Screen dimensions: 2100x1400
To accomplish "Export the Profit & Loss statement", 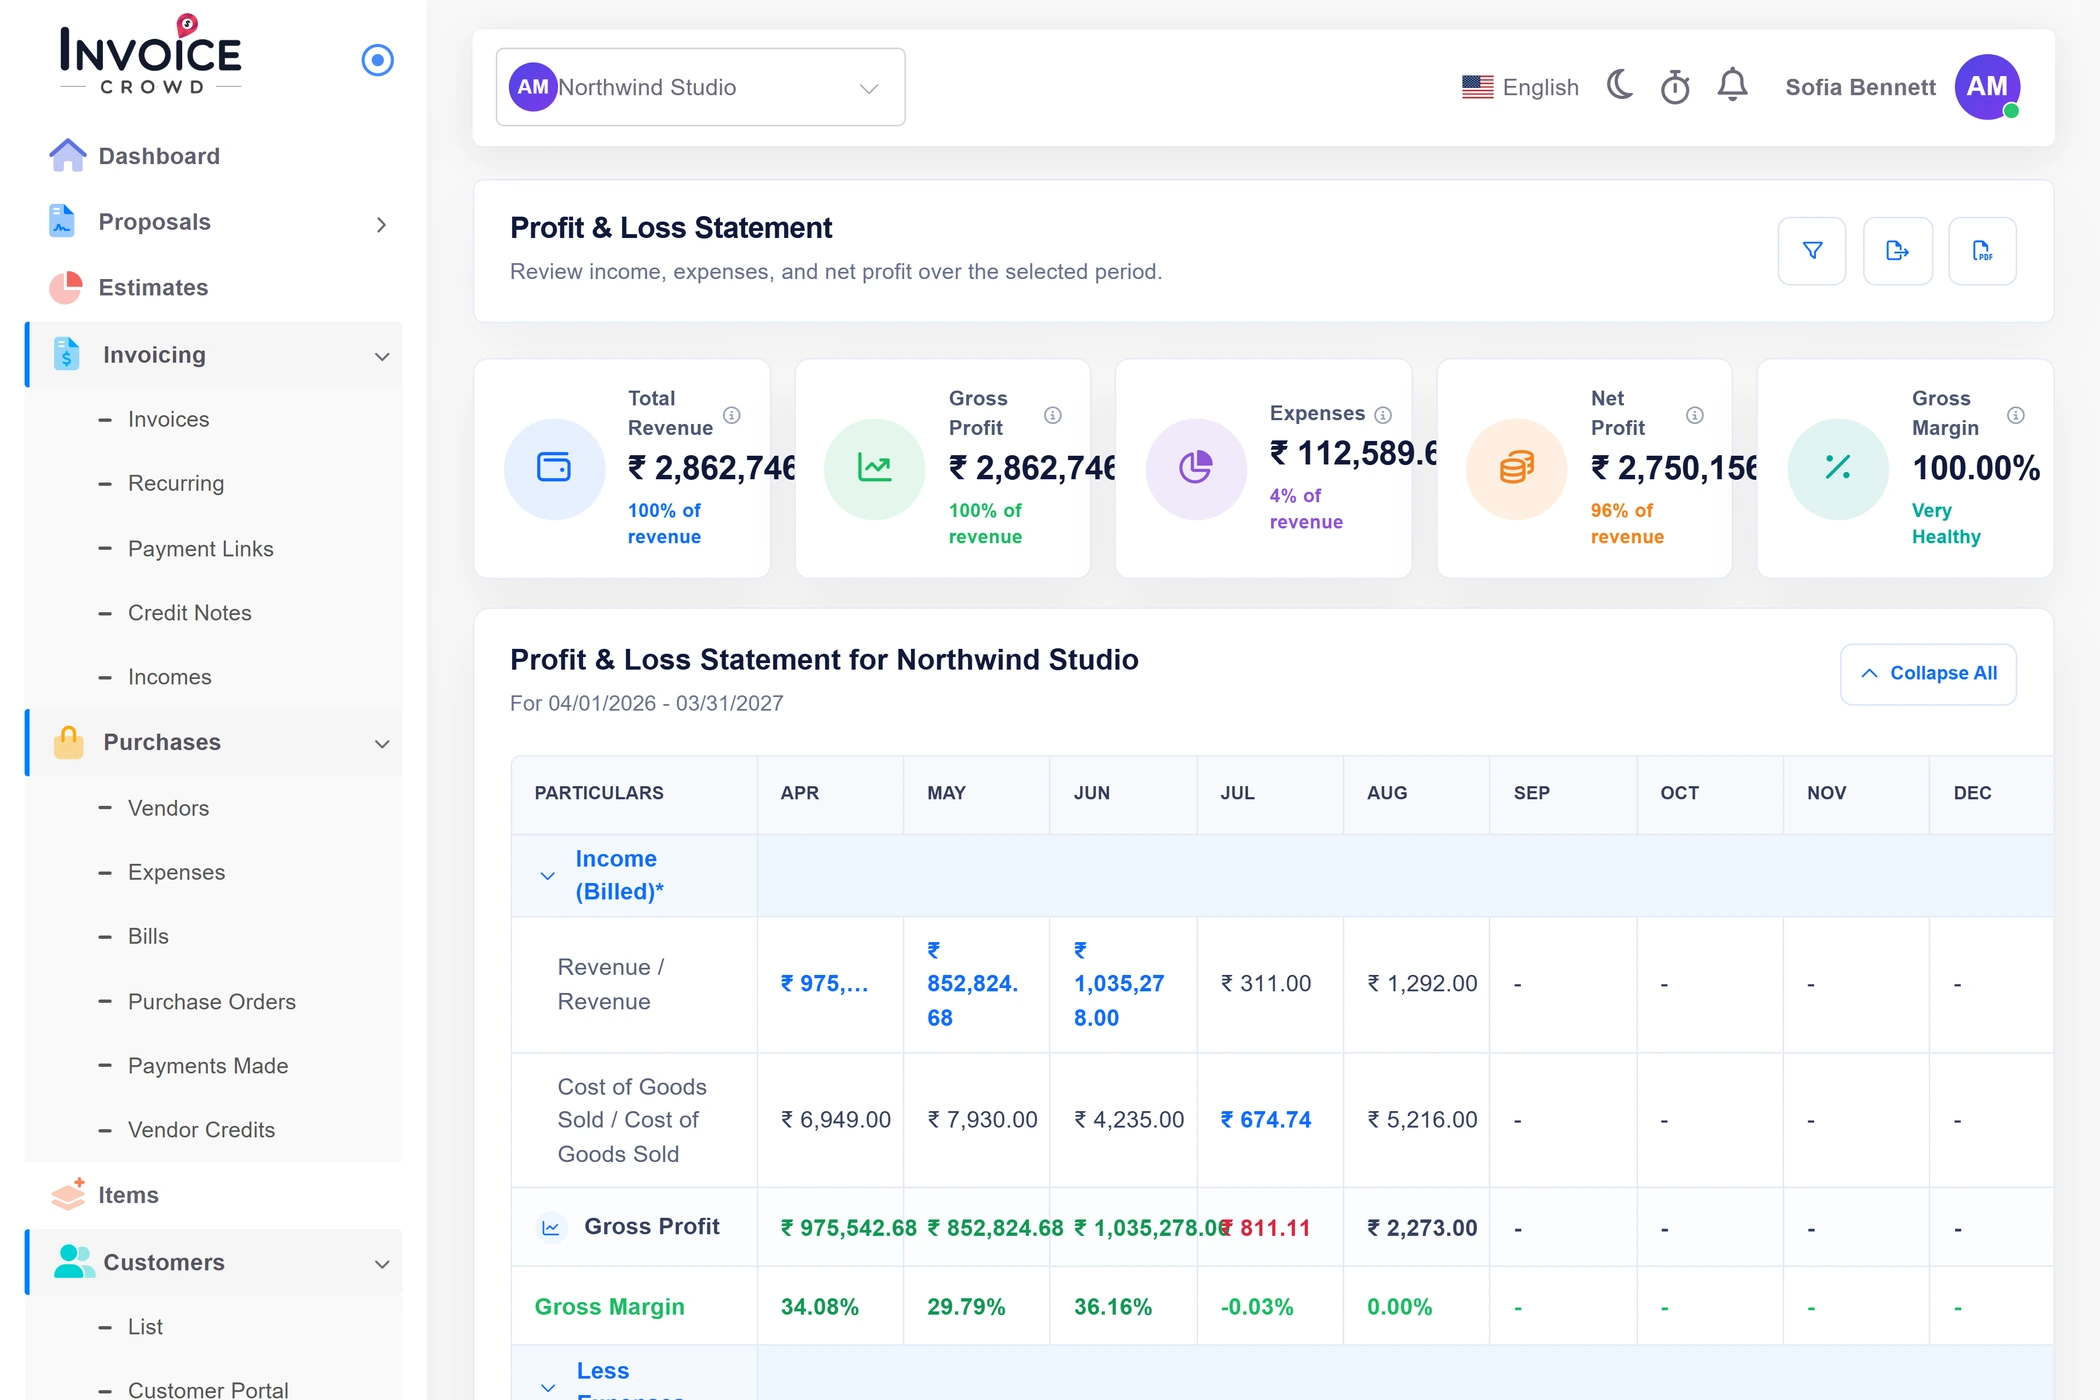I will [x=1898, y=251].
